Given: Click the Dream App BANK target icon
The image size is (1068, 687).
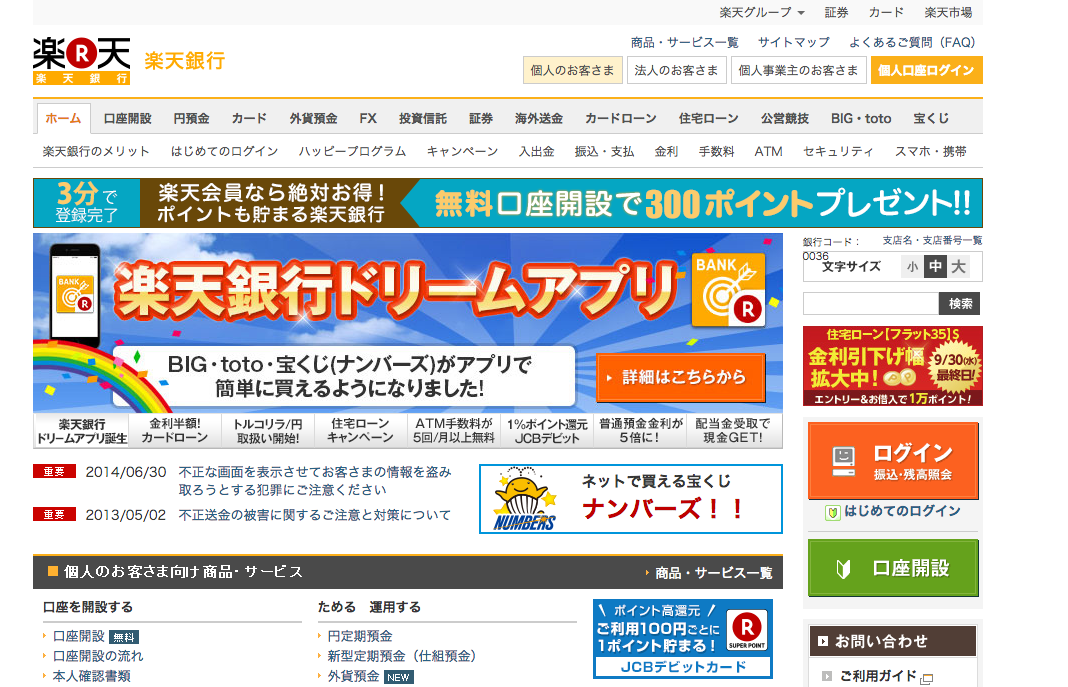Looking at the screenshot, I should tap(729, 290).
